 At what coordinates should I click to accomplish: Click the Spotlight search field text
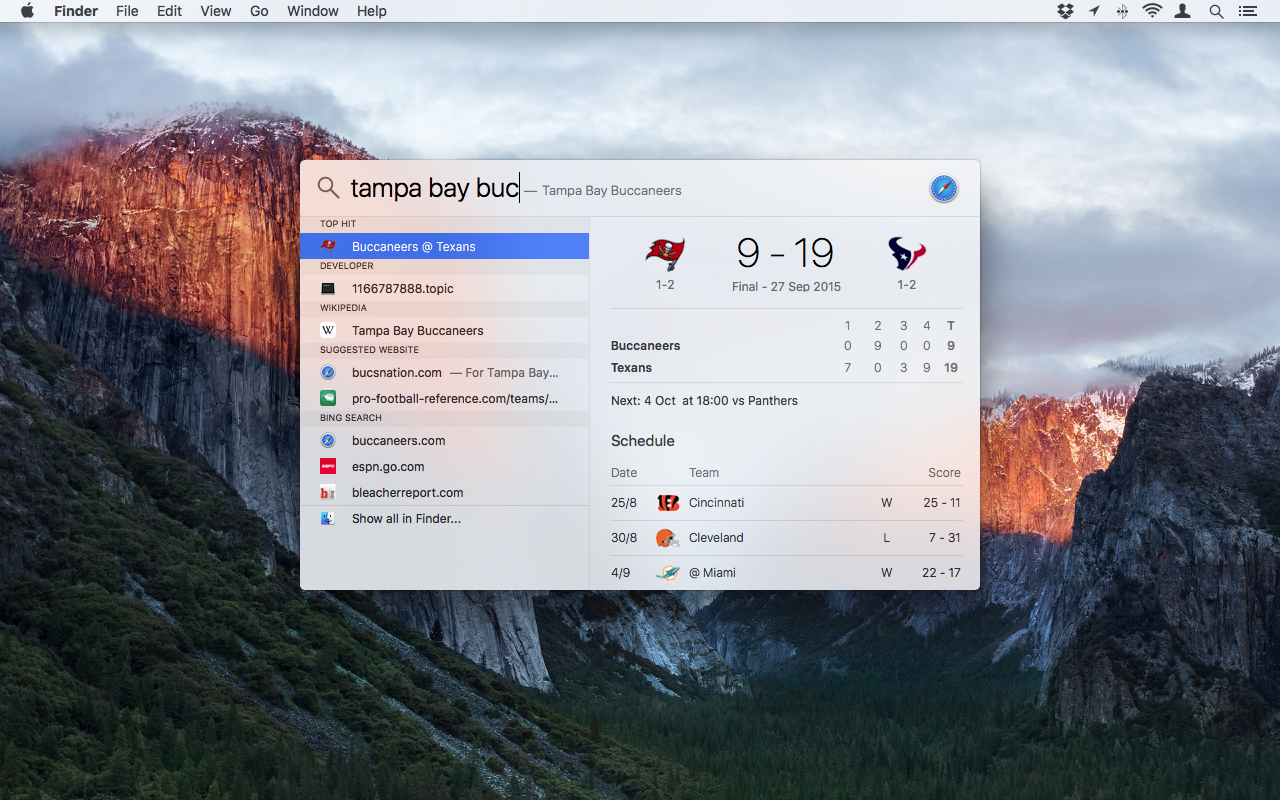click(434, 188)
